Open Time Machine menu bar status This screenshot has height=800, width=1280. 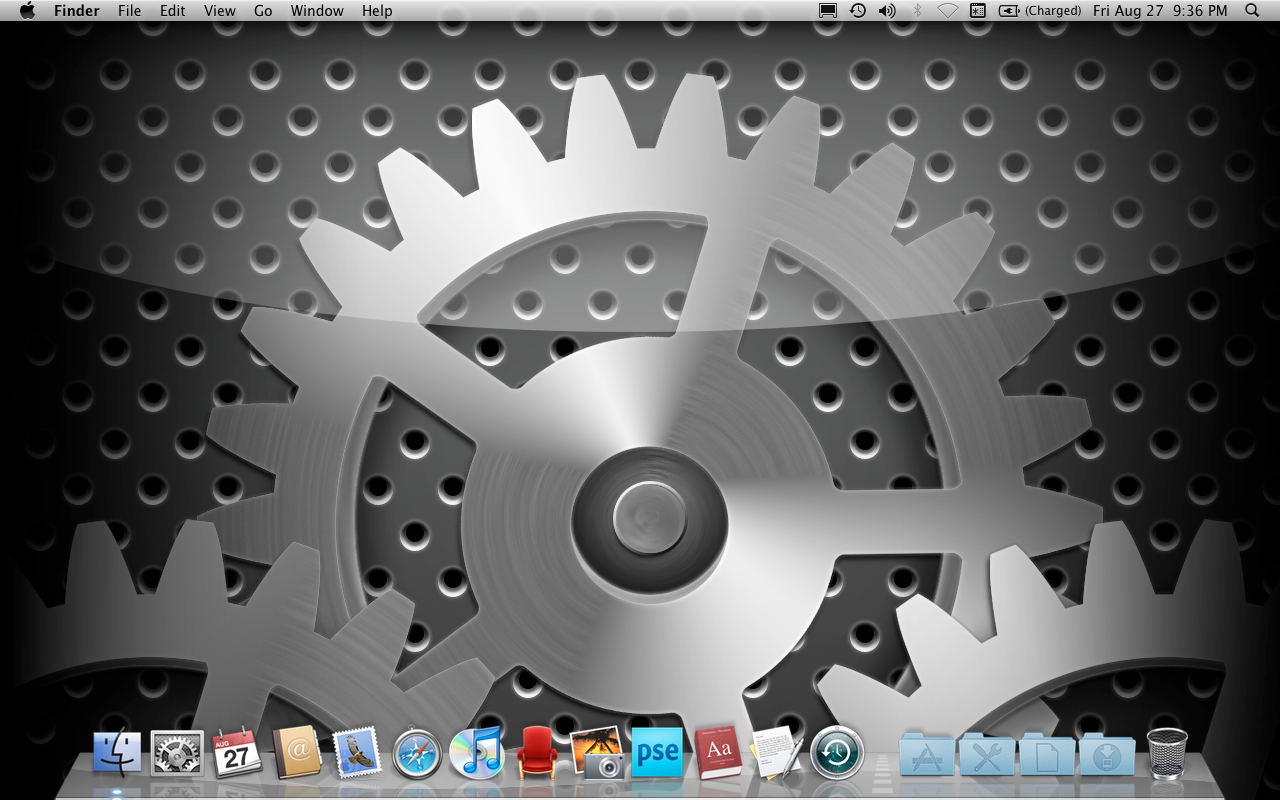pos(858,11)
